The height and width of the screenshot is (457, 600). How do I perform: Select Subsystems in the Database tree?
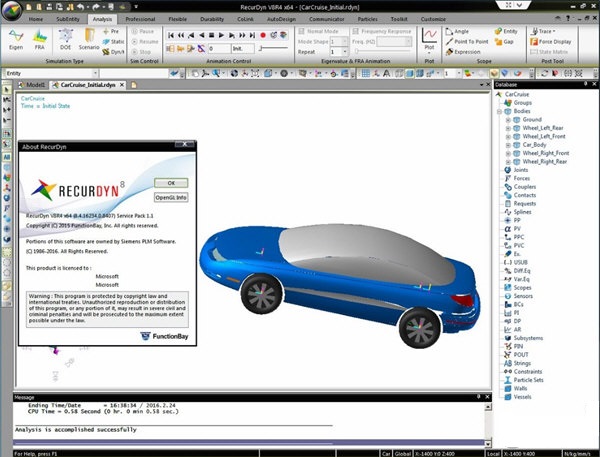(x=528, y=338)
